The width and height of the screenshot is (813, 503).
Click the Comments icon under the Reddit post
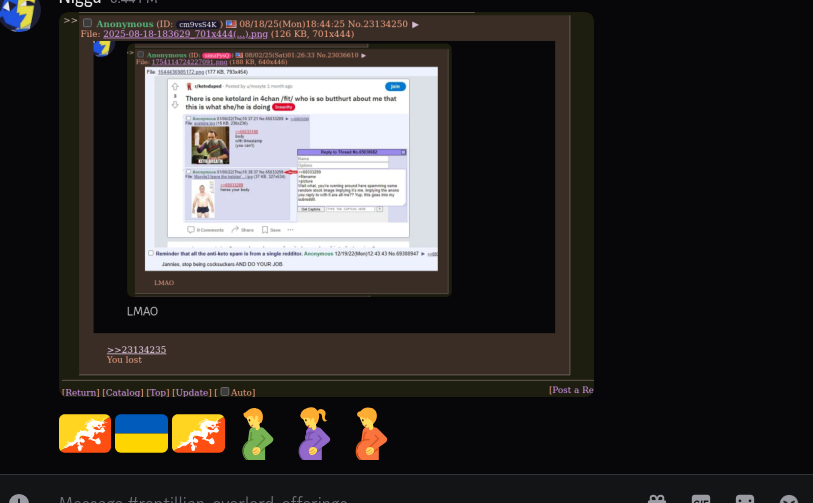[x=190, y=230]
